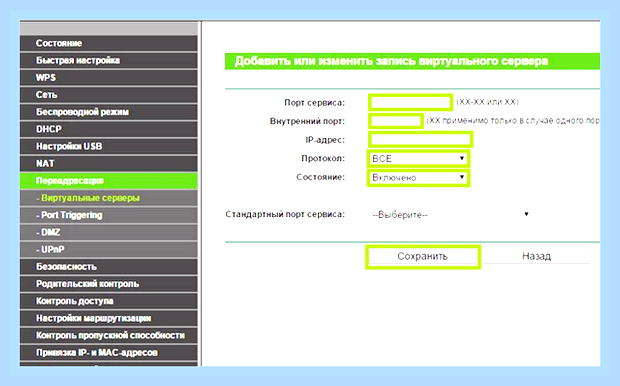Open Настройки маршрутизации in sidebar
The height and width of the screenshot is (386, 620).
(x=109, y=318)
